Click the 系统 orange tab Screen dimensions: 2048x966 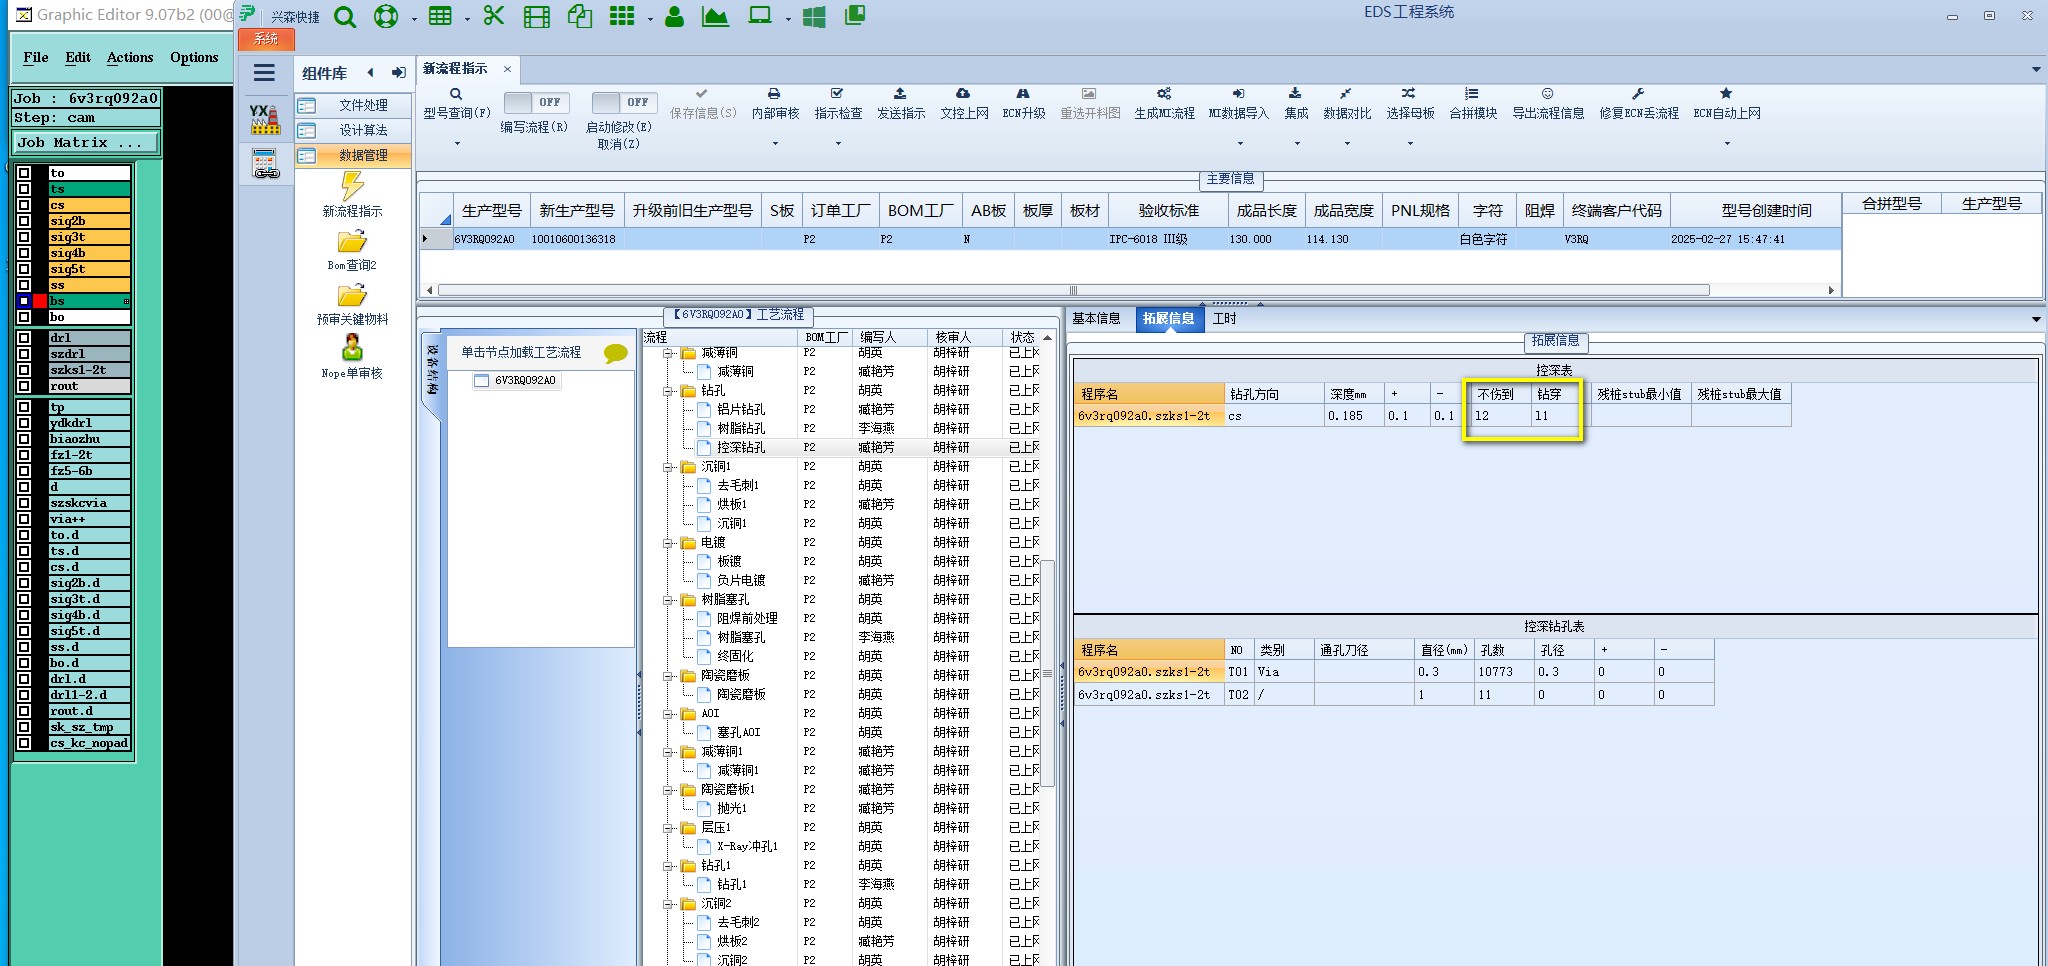266,39
